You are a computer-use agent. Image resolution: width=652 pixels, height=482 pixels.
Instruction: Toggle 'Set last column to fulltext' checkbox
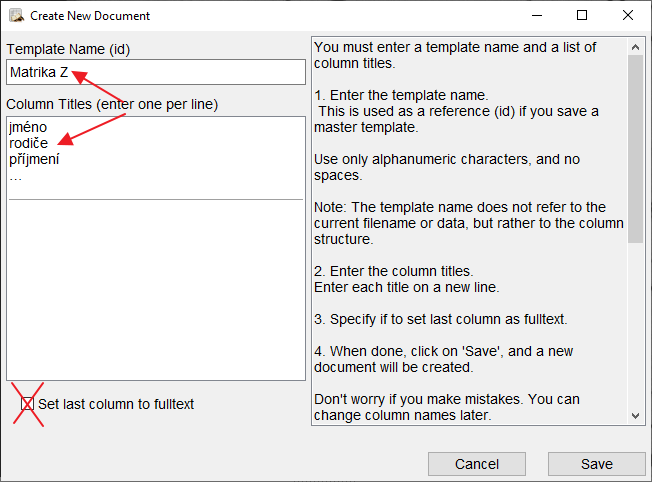pyautogui.click(x=28, y=404)
